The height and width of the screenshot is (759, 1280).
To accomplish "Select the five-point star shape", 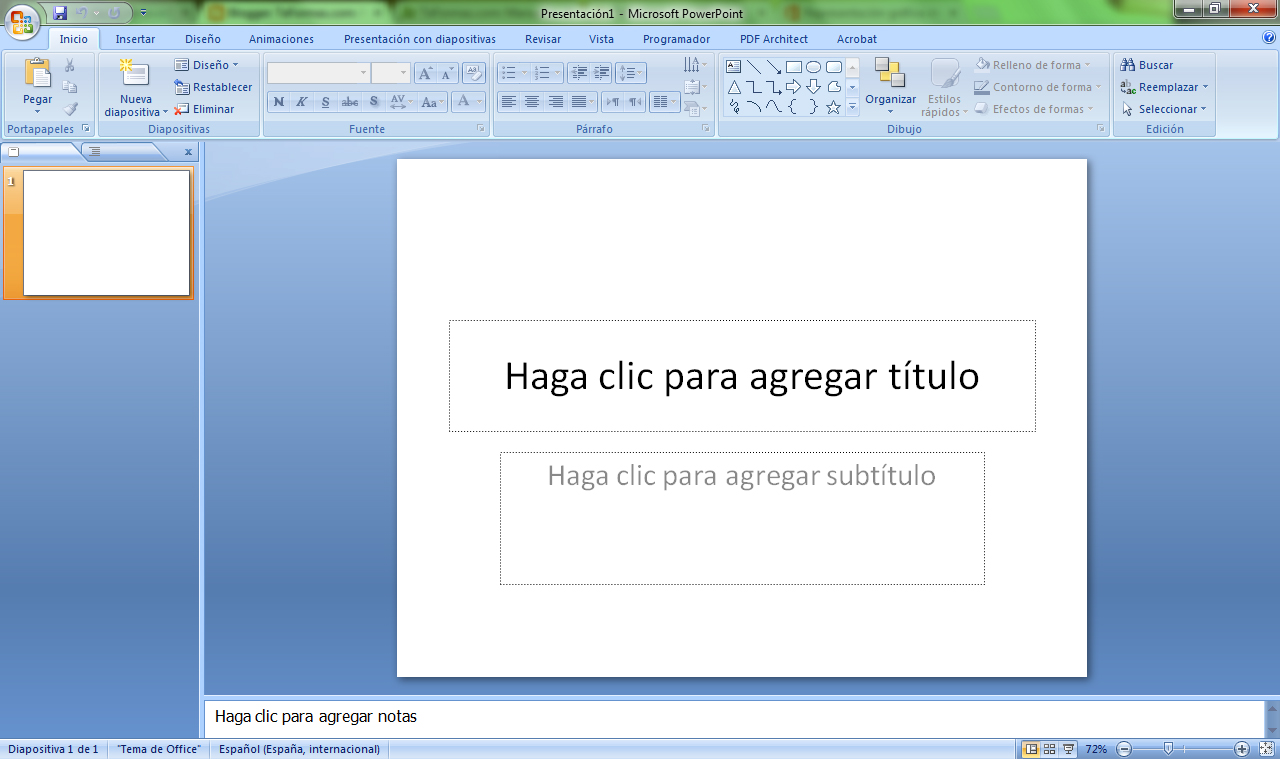I will 833,107.
